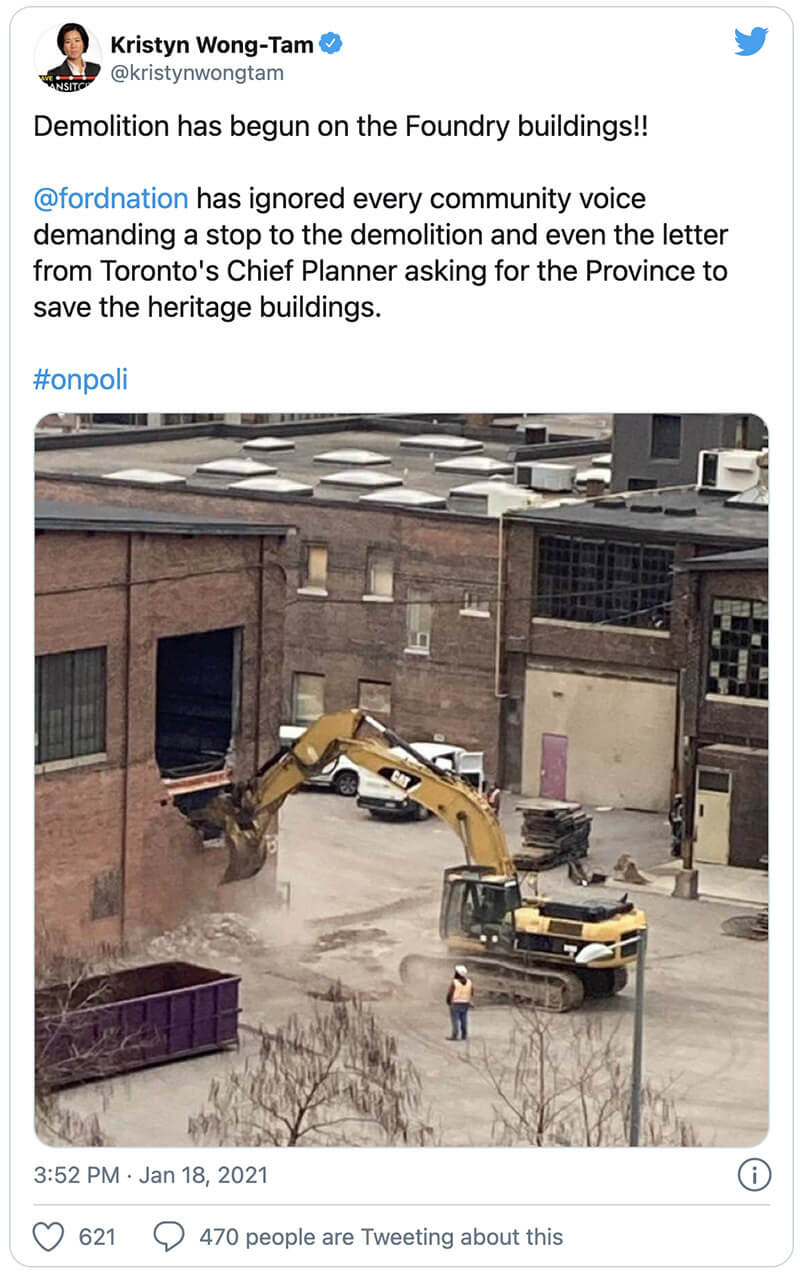Like the tweet with the heart icon
The width and height of the screenshot is (800, 1278).
click(x=48, y=1237)
